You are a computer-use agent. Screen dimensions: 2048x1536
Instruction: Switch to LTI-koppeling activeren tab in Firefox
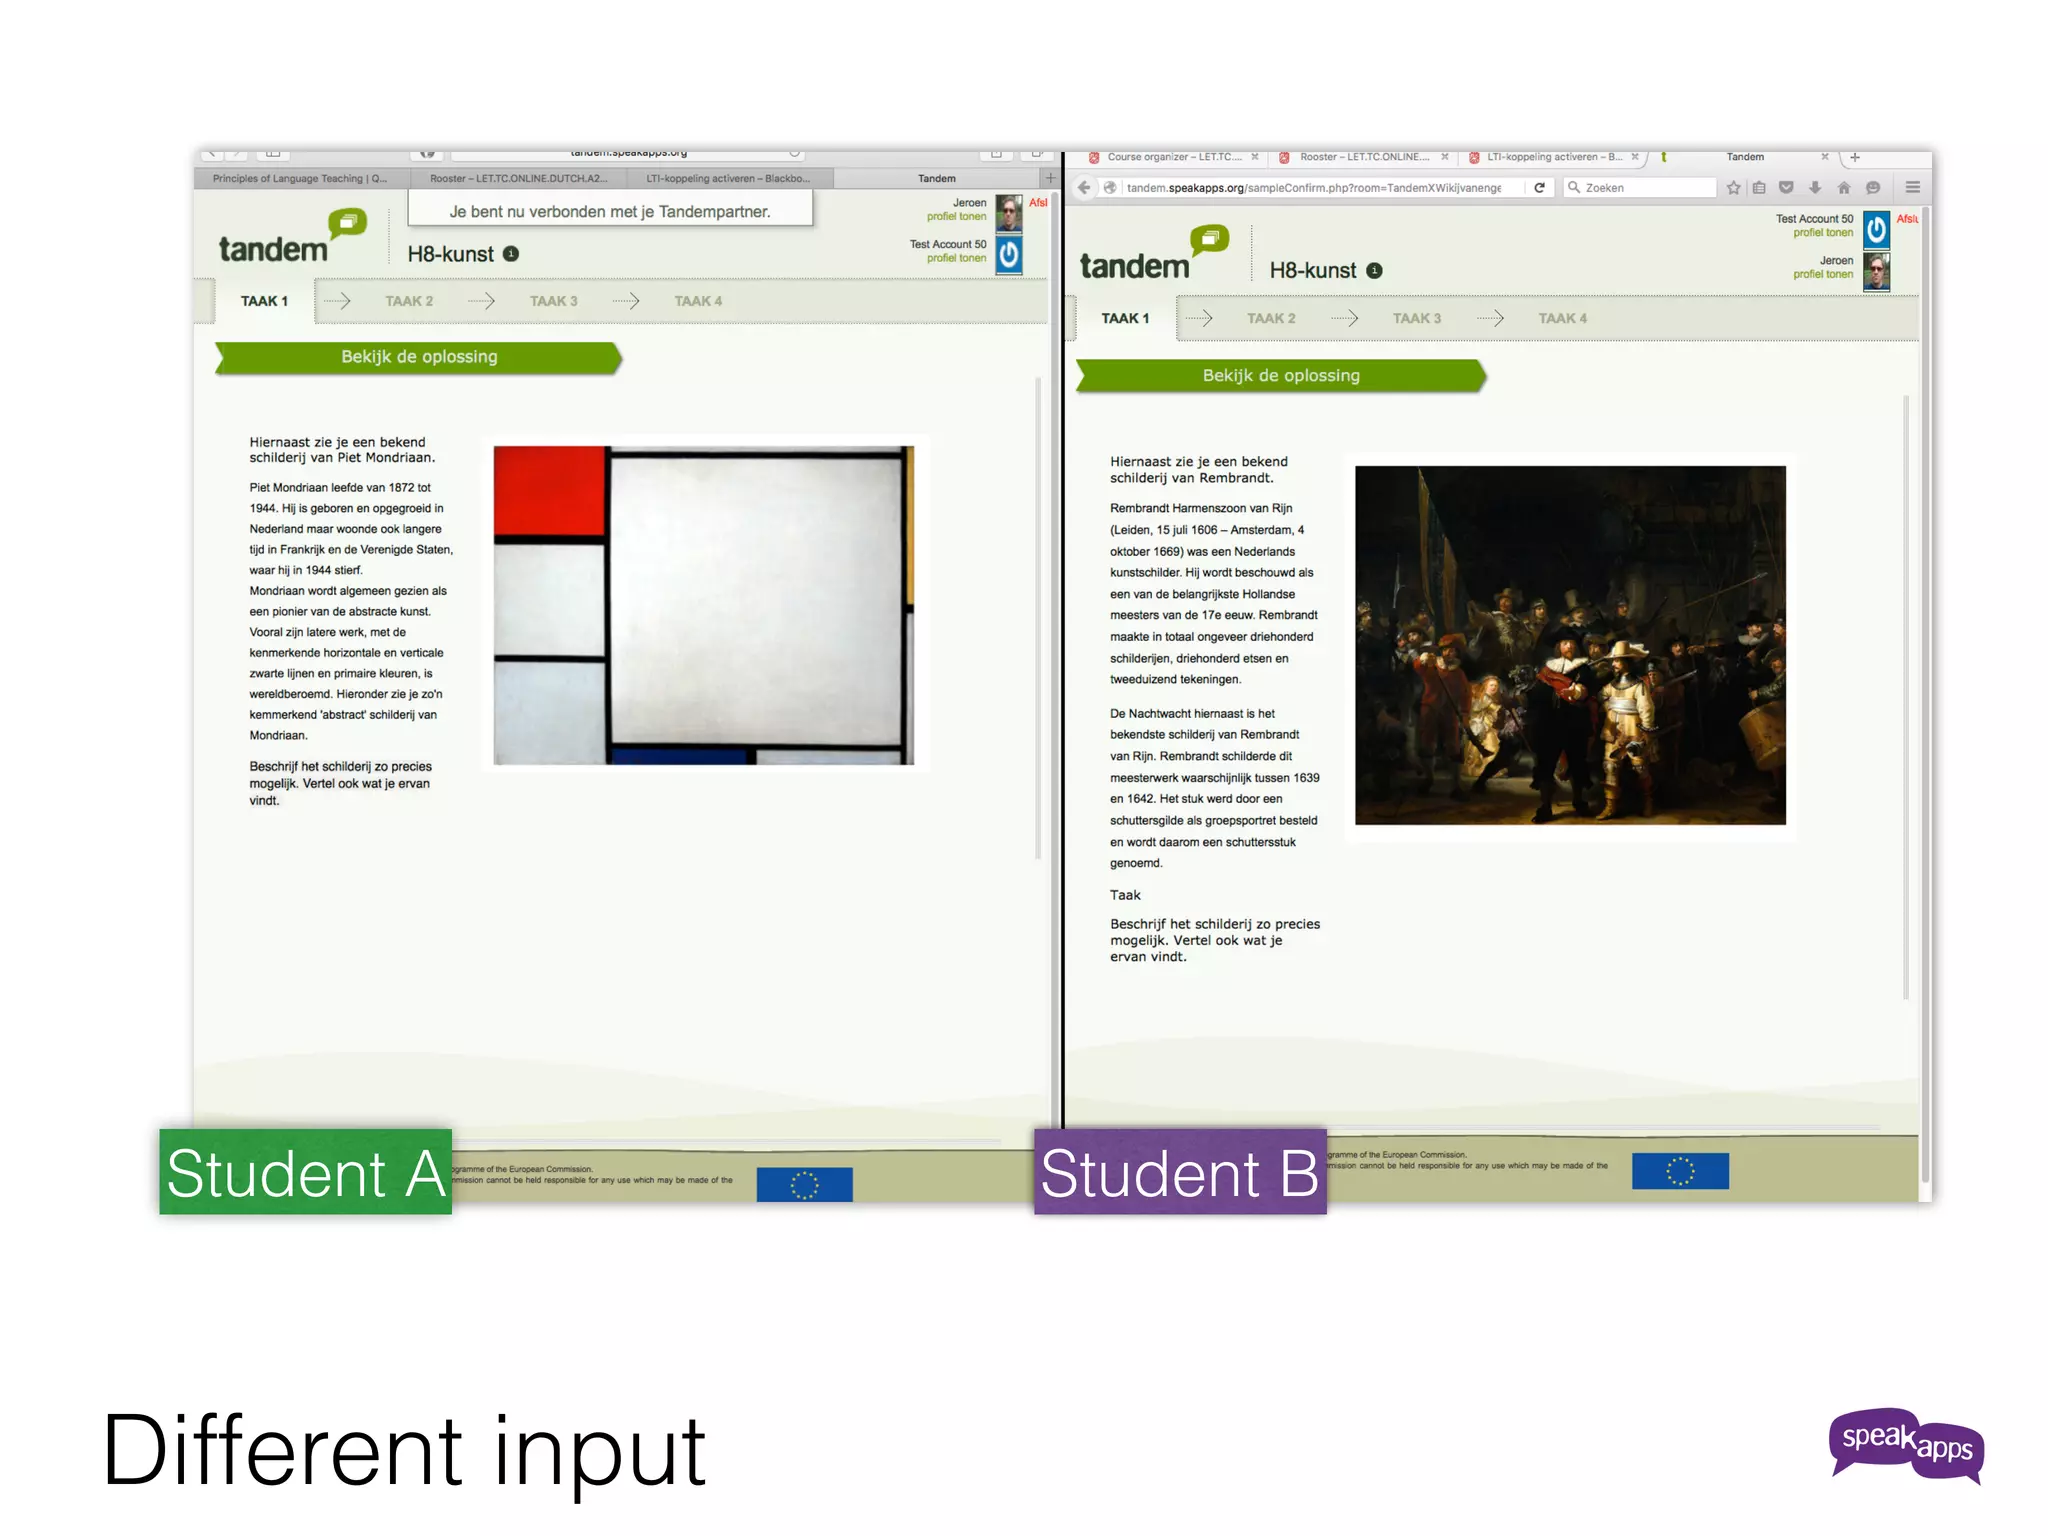point(1552,157)
